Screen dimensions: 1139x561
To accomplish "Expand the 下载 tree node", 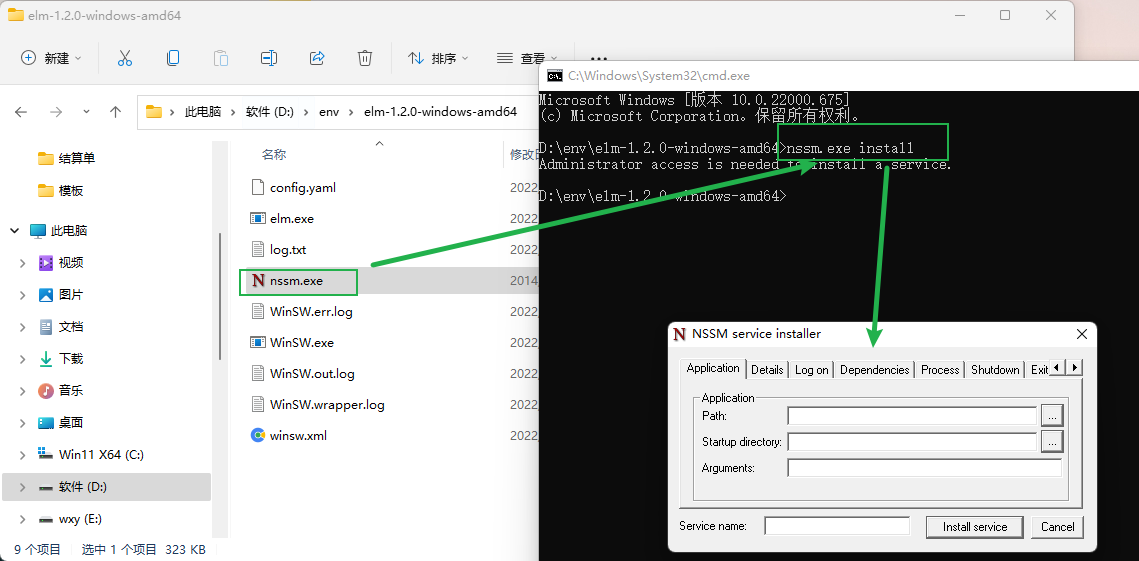I will [x=23, y=359].
